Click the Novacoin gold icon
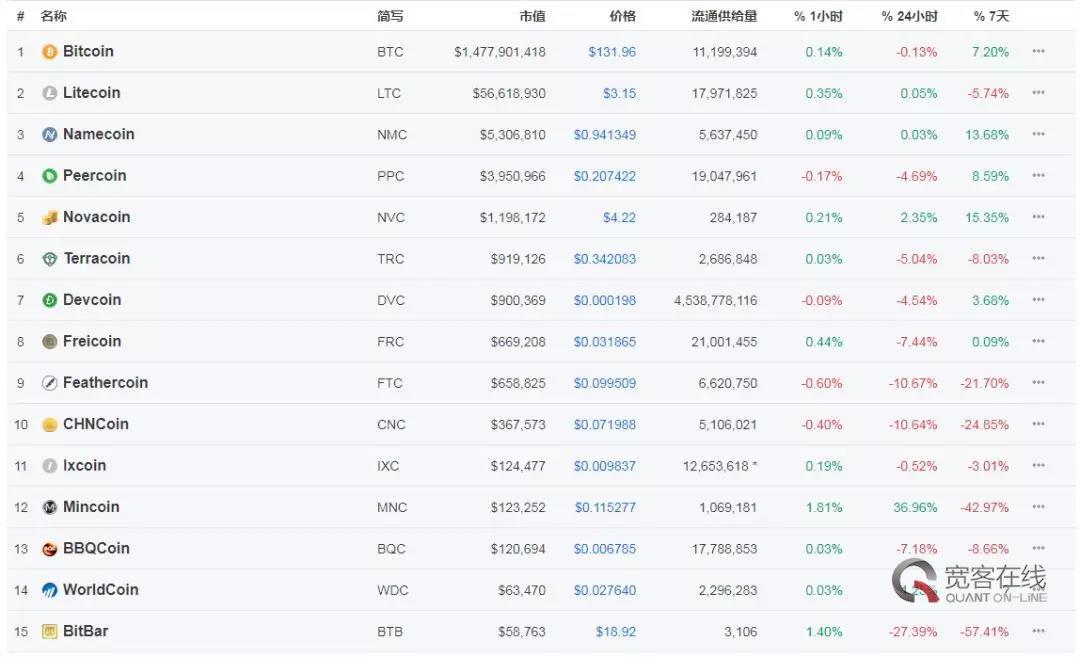1080x657 pixels. (x=50, y=218)
